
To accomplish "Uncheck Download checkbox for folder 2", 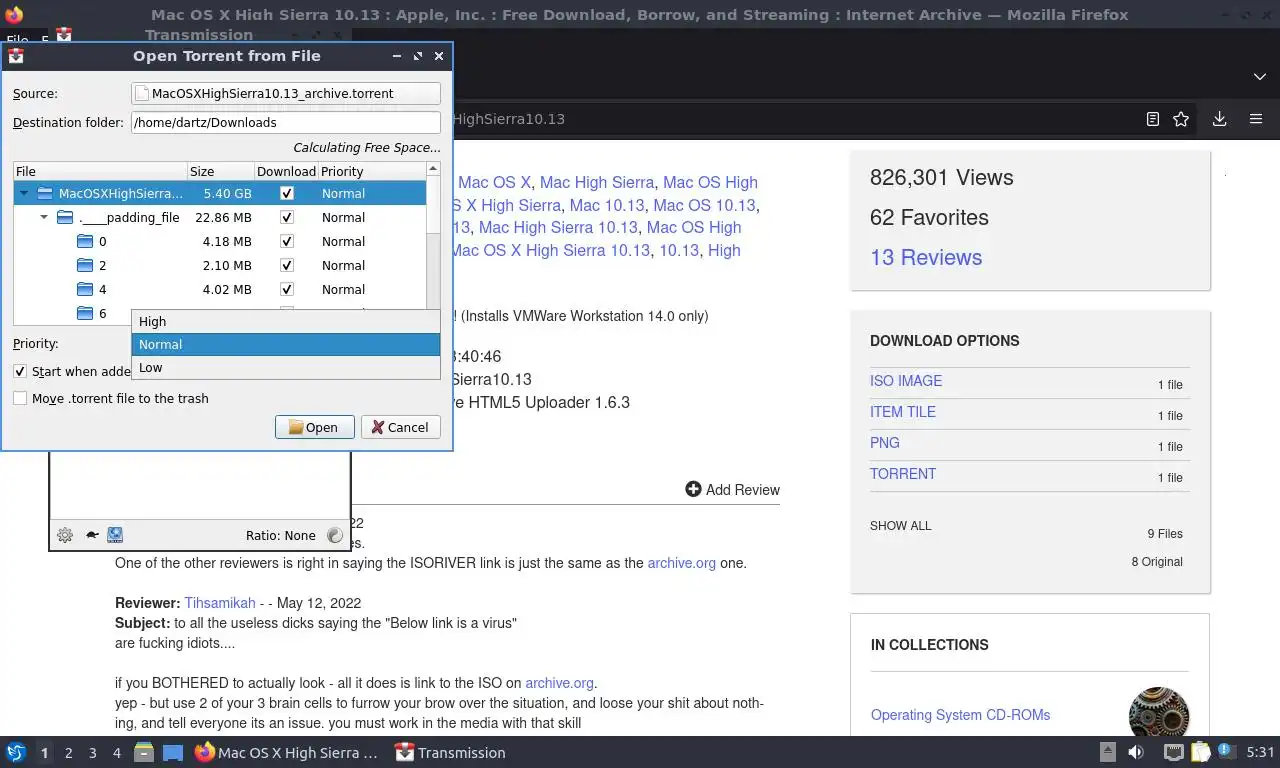I will (287, 265).
